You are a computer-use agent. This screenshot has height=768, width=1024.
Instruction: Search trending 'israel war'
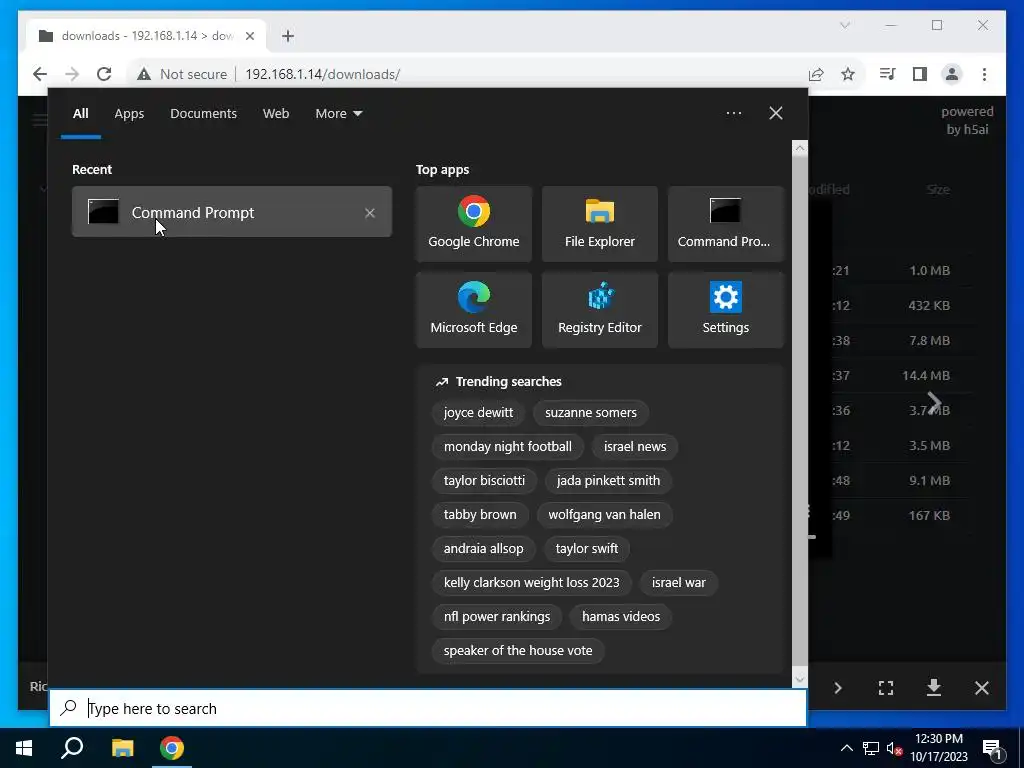[679, 583]
